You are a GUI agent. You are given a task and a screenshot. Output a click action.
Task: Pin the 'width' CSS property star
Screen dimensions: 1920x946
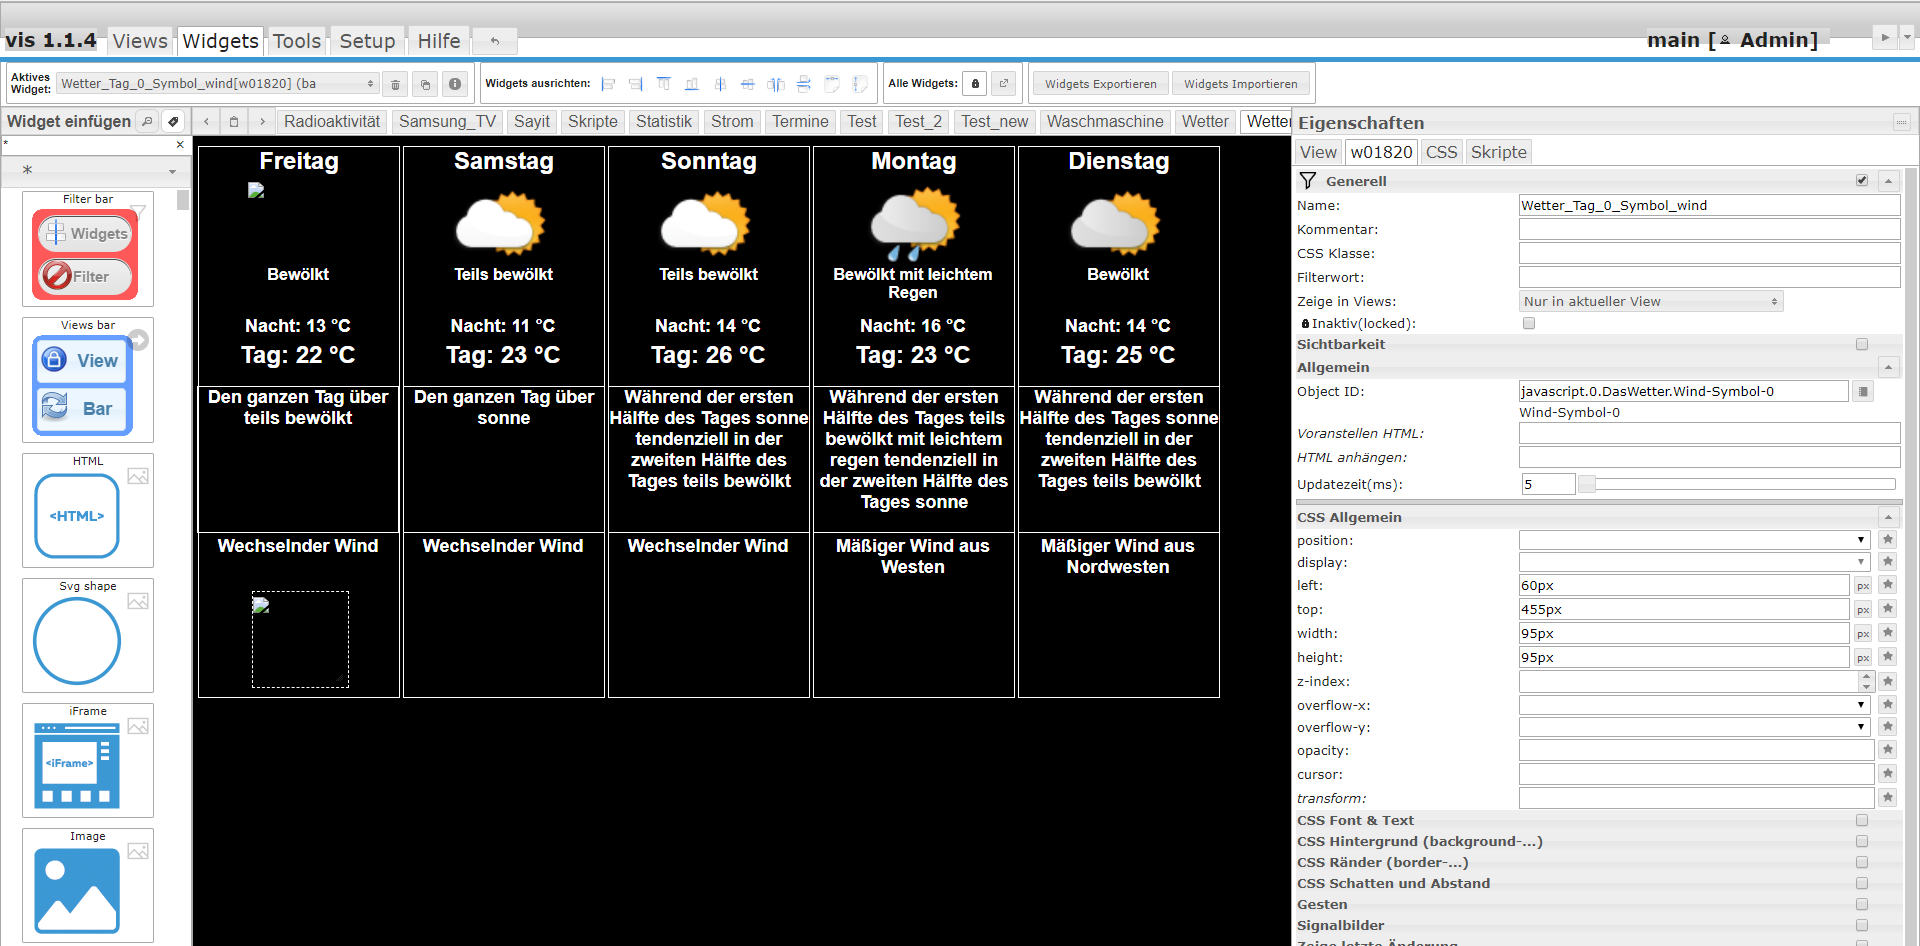pyautogui.click(x=1888, y=633)
